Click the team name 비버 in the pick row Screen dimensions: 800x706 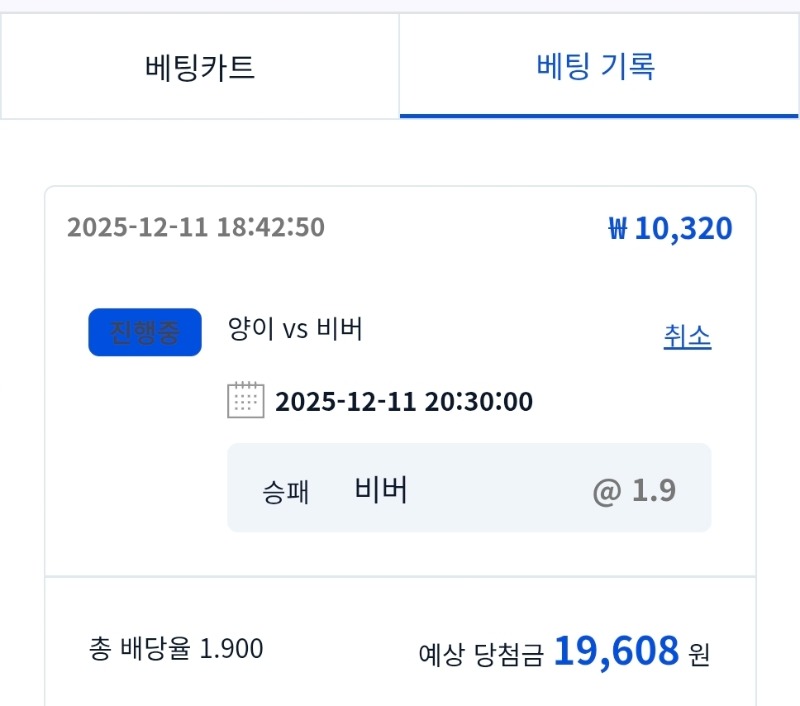pyautogui.click(x=379, y=488)
